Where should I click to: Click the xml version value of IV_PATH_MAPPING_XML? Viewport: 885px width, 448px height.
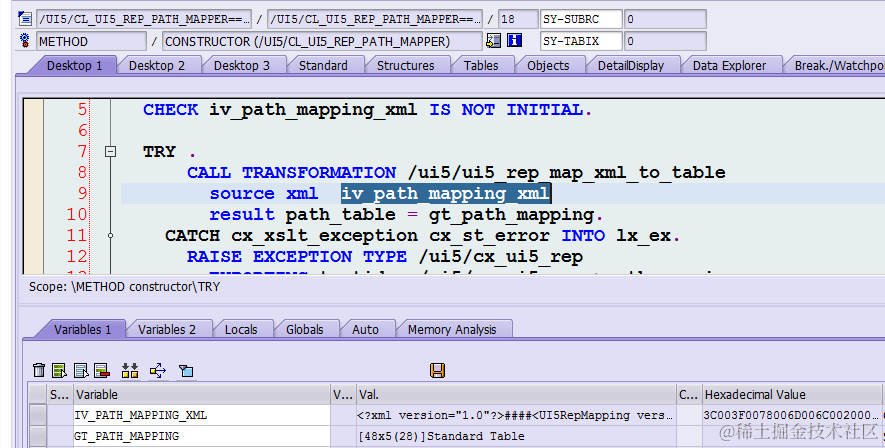(x=515, y=415)
